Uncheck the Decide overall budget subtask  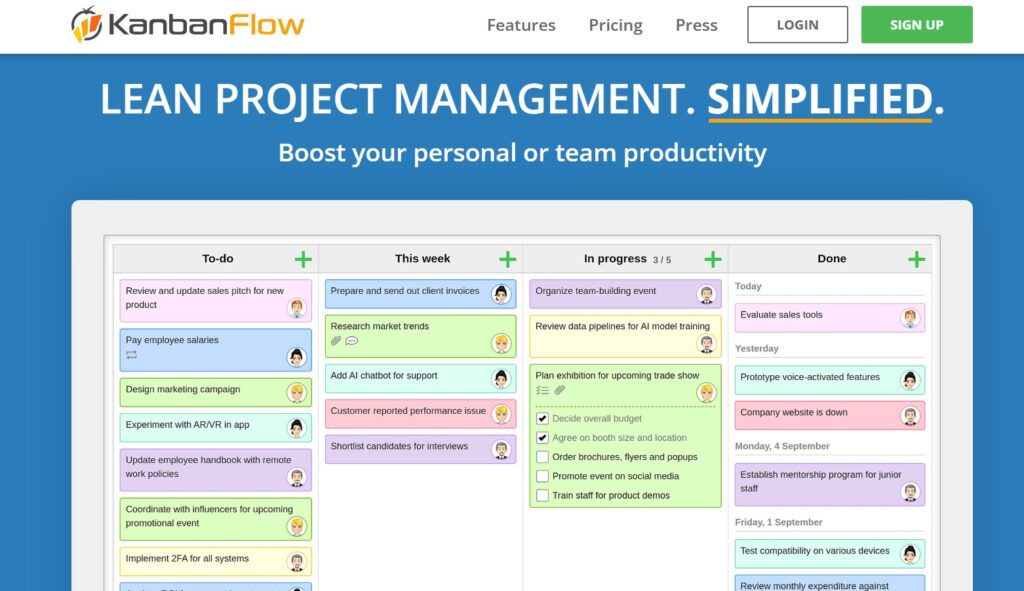(x=543, y=419)
